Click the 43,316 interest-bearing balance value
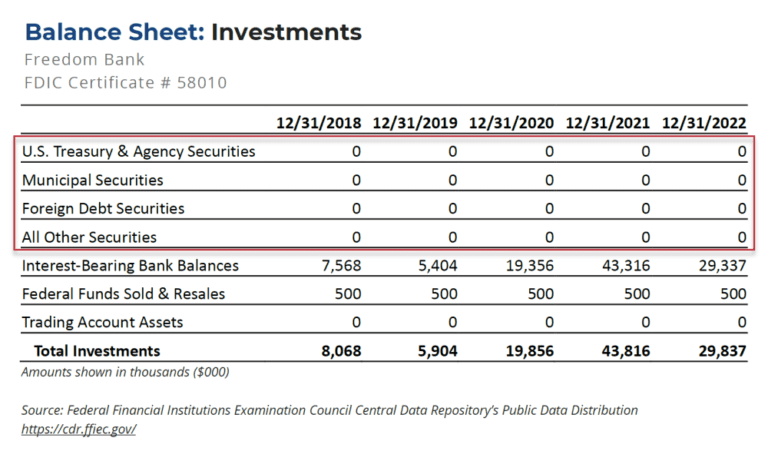 [x=630, y=266]
